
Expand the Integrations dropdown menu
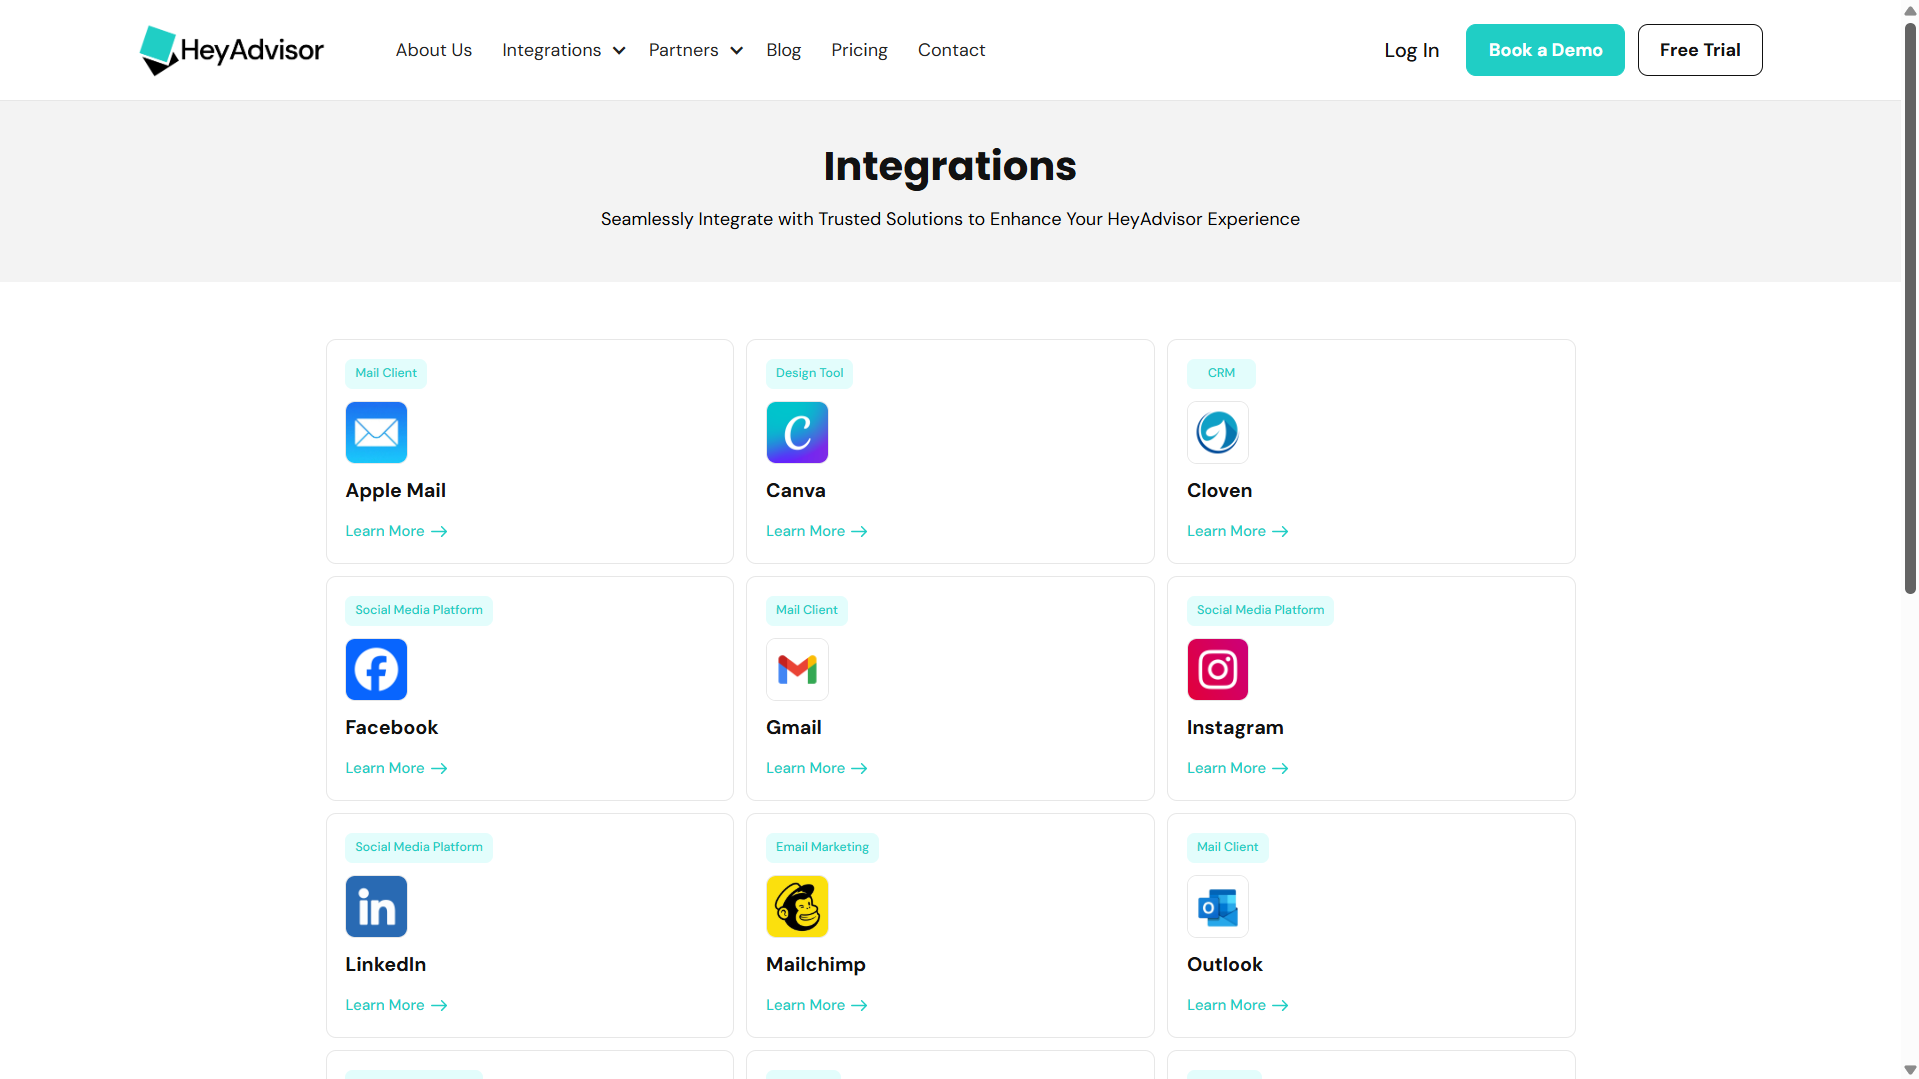tap(563, 50)
